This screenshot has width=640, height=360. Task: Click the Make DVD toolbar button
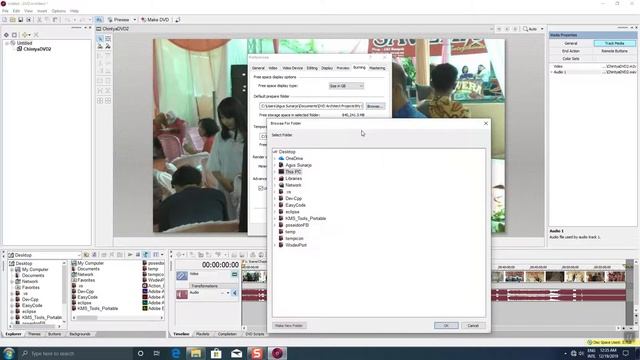[x=155, y=20]
